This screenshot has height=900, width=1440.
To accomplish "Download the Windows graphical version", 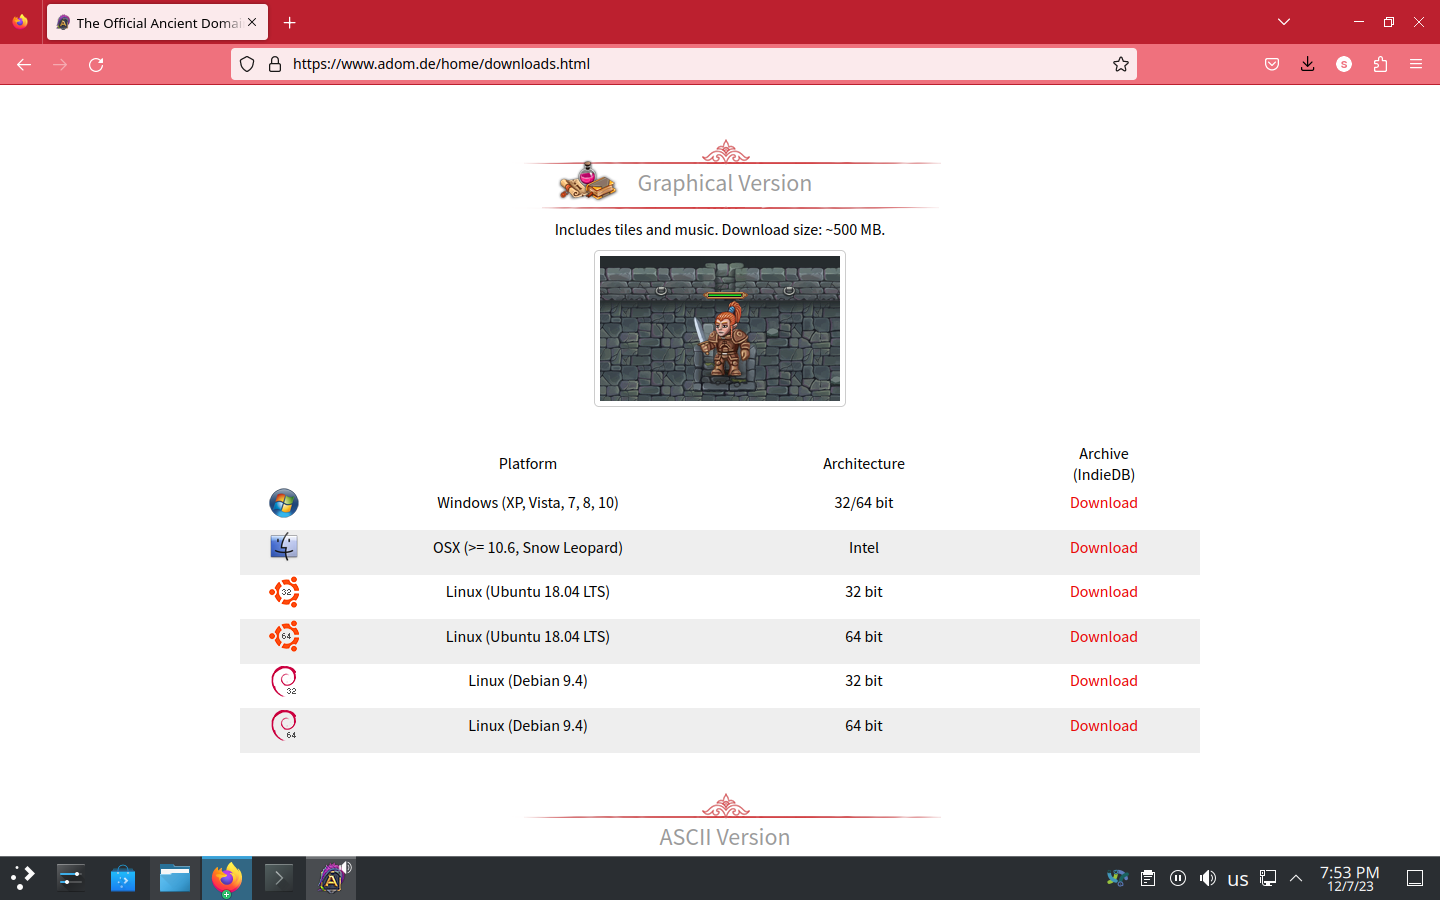I will click(1104, 503).
